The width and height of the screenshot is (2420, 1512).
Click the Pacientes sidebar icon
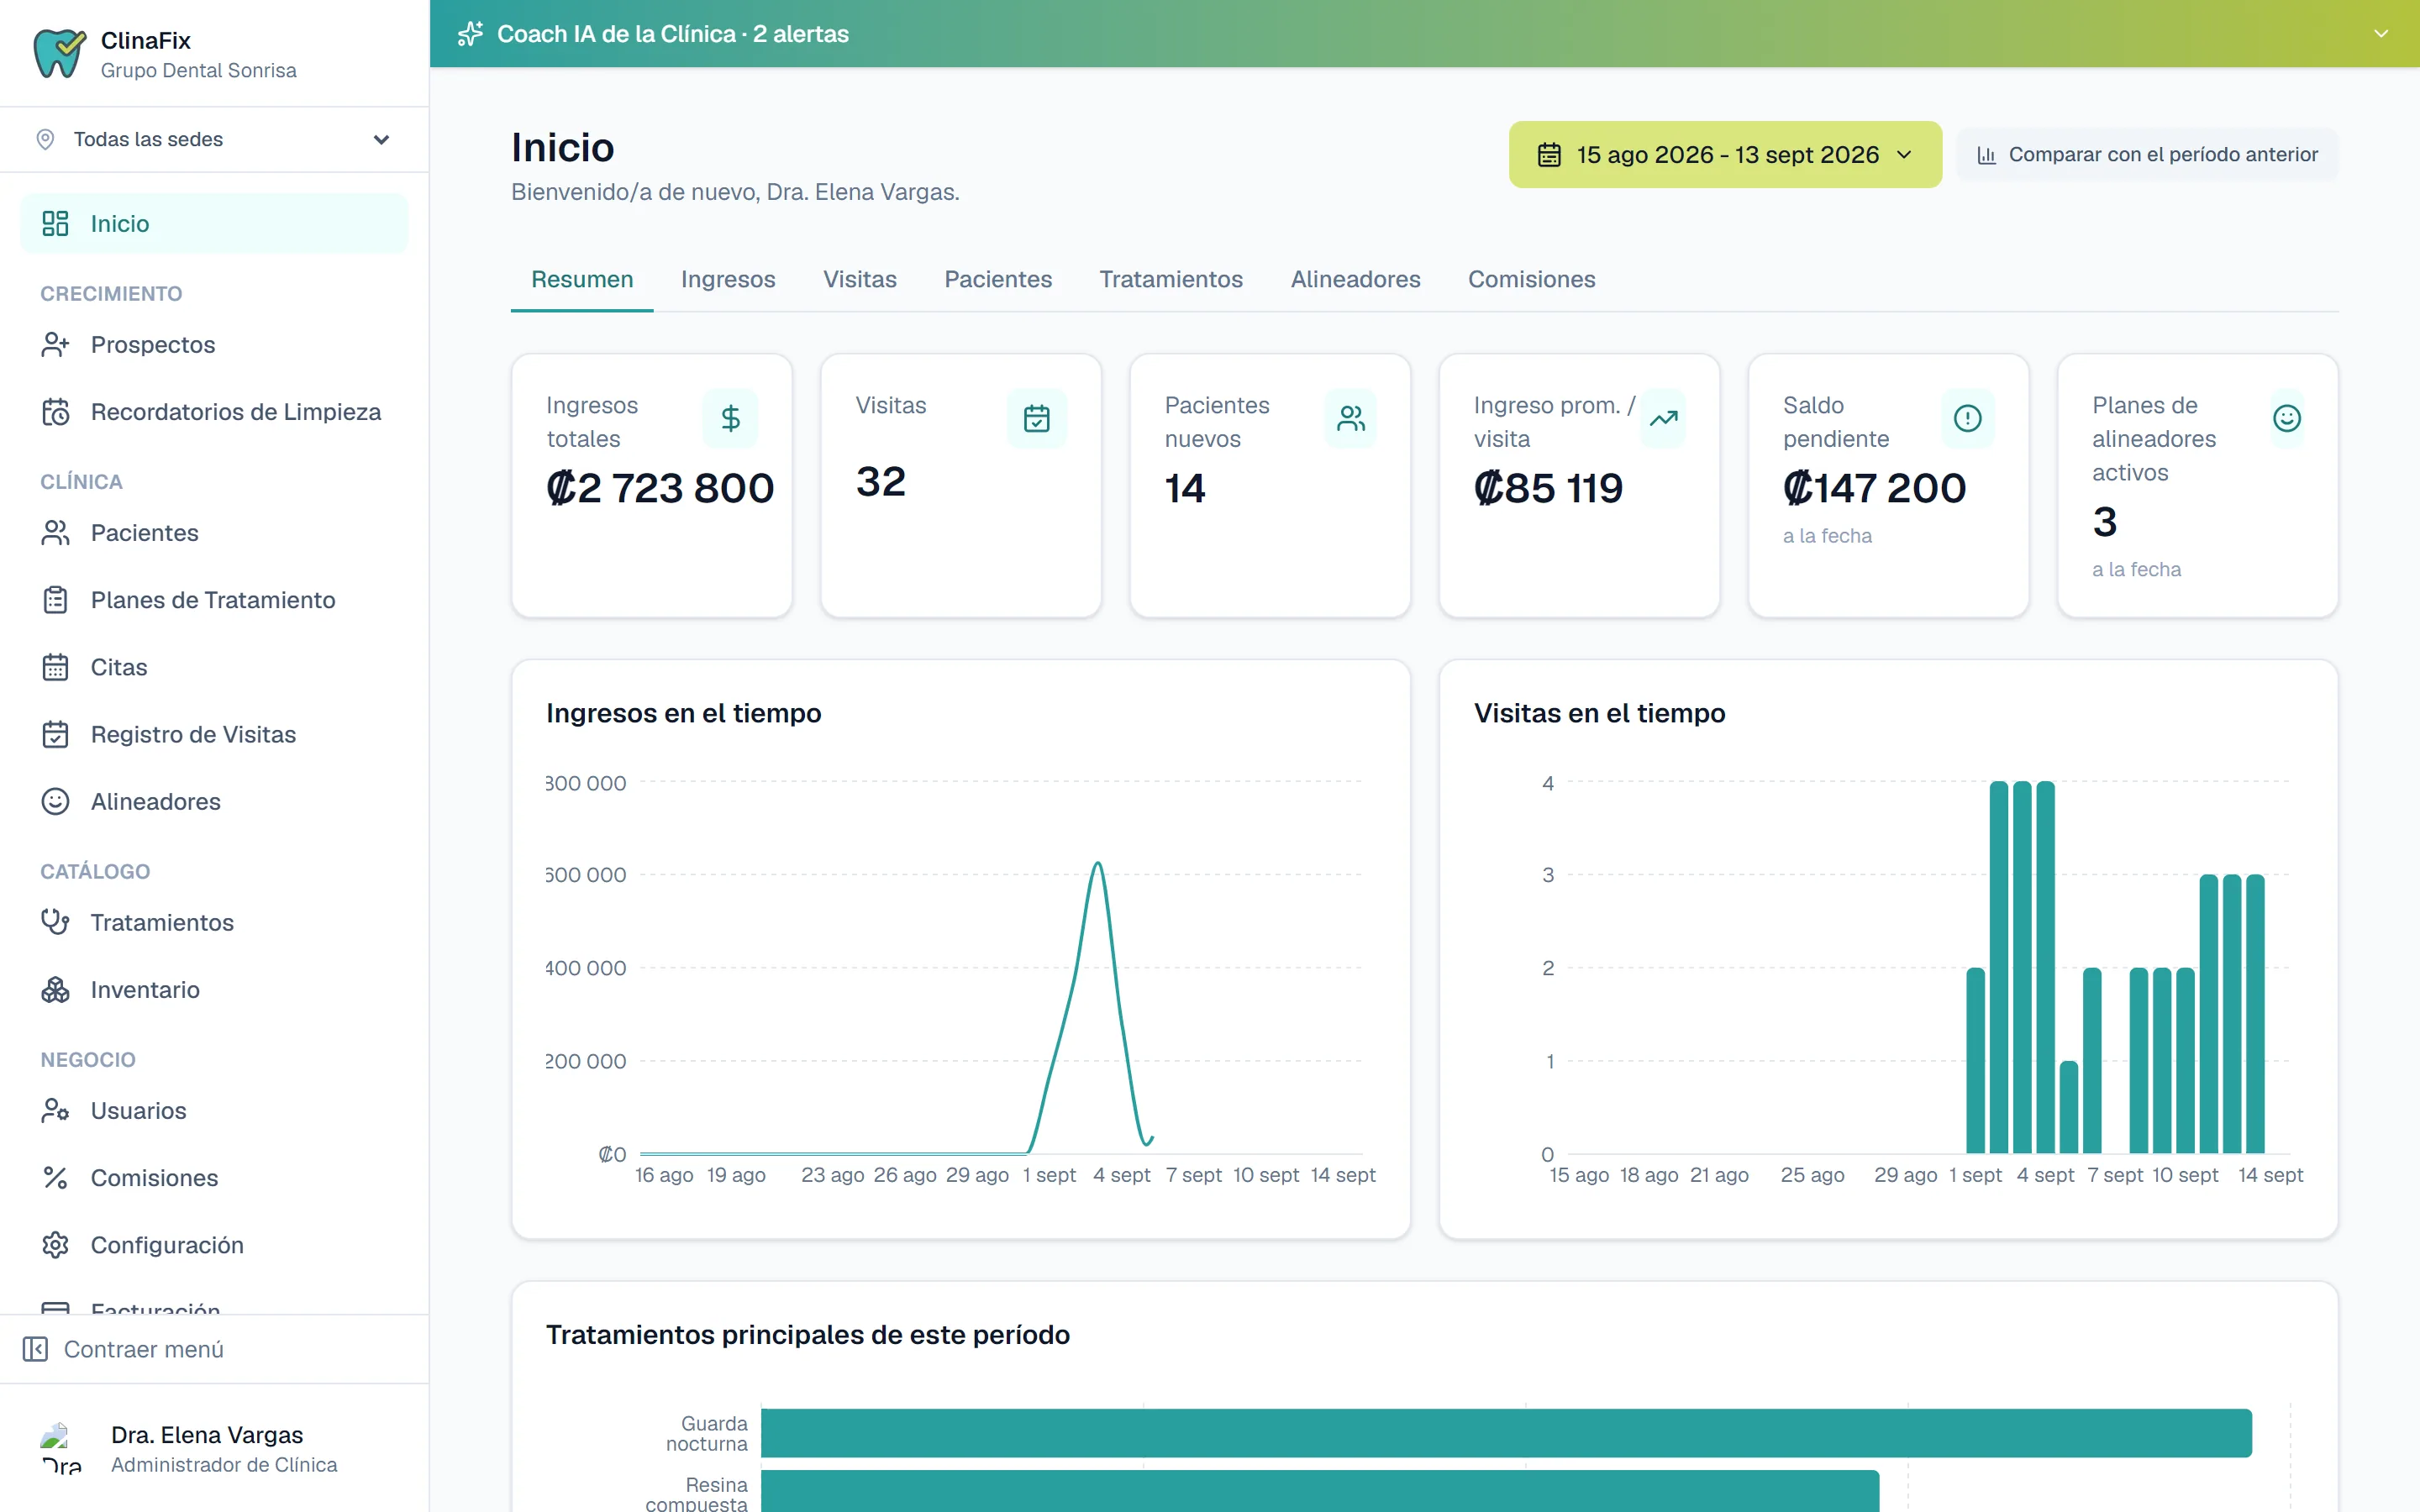(55, 533)
